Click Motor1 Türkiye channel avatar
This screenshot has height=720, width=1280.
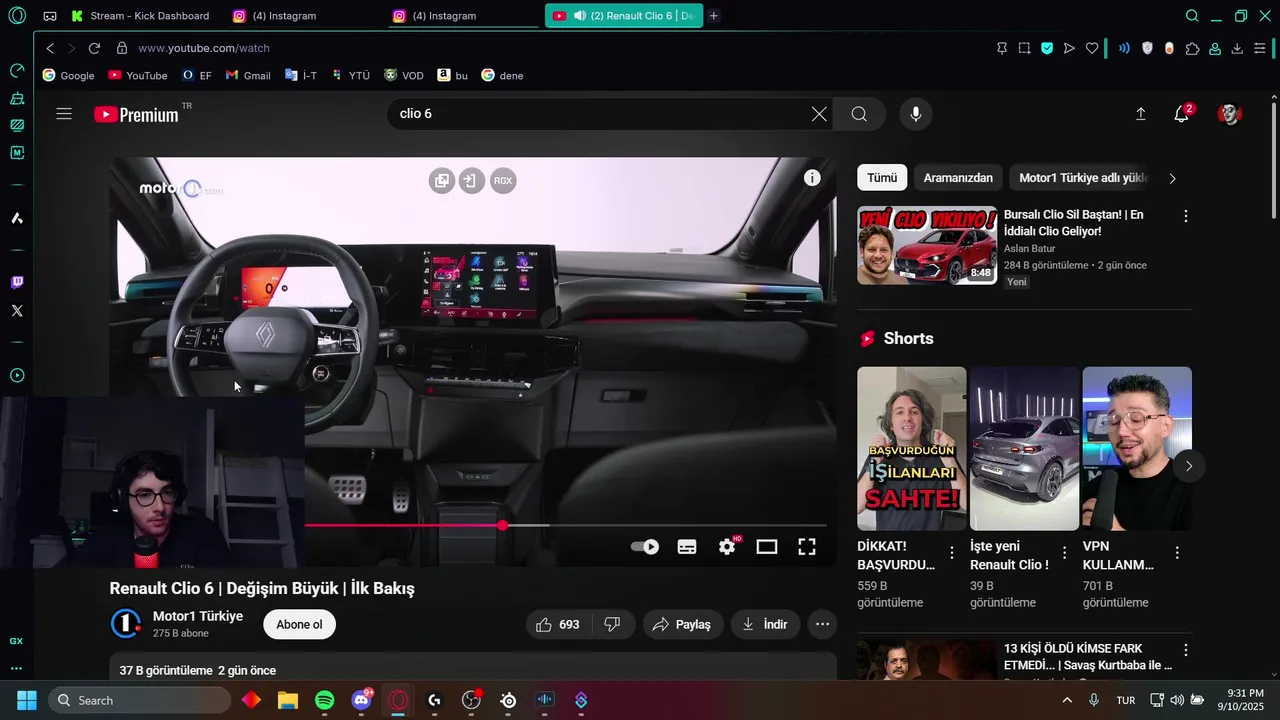coord(125,624)
